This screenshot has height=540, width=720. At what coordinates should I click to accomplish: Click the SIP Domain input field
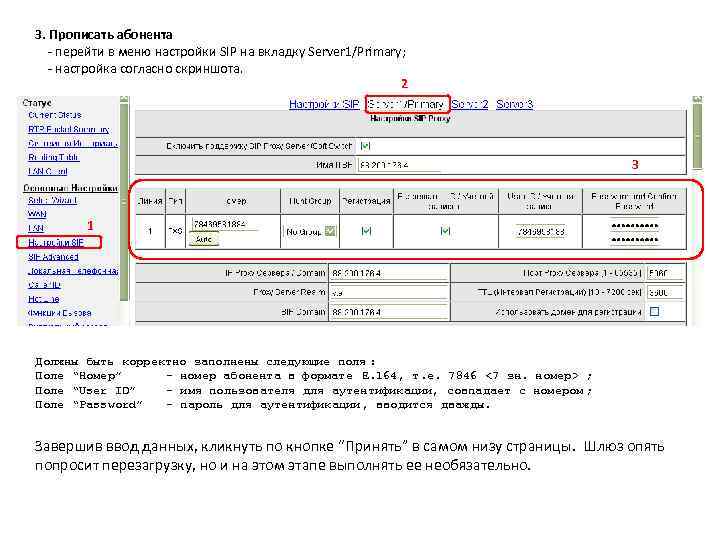389,312
